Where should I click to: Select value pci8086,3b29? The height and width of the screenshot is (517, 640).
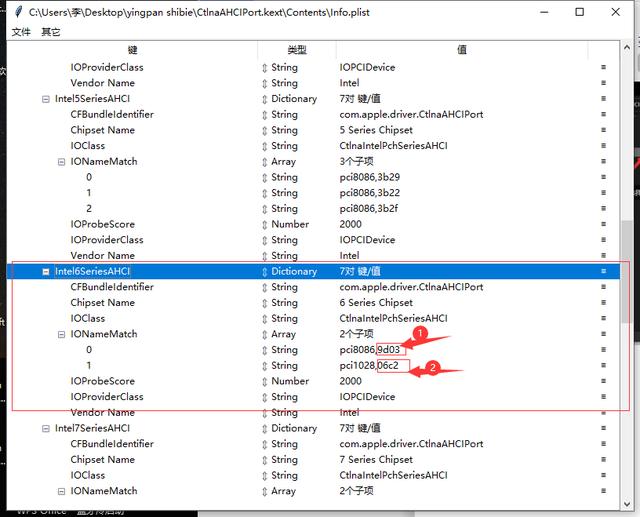click(370, 177)
